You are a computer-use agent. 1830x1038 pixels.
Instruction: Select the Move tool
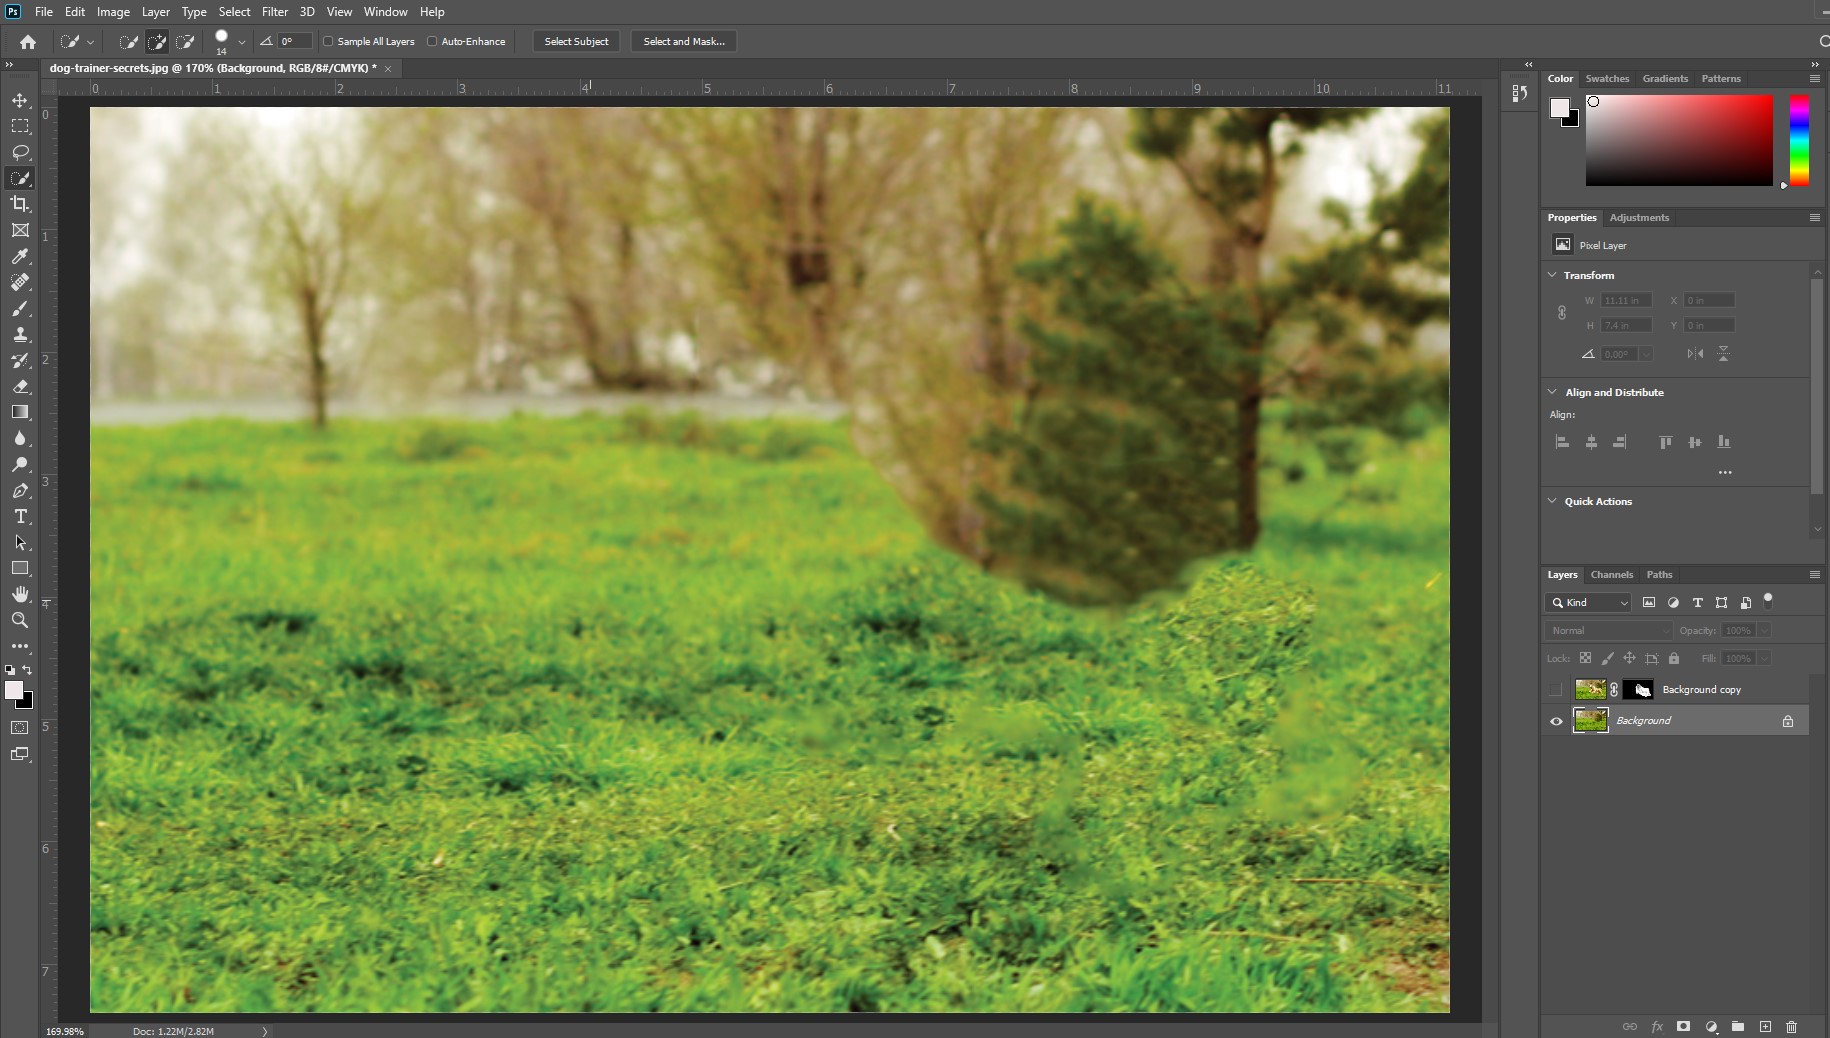click(x=20, y=100)
